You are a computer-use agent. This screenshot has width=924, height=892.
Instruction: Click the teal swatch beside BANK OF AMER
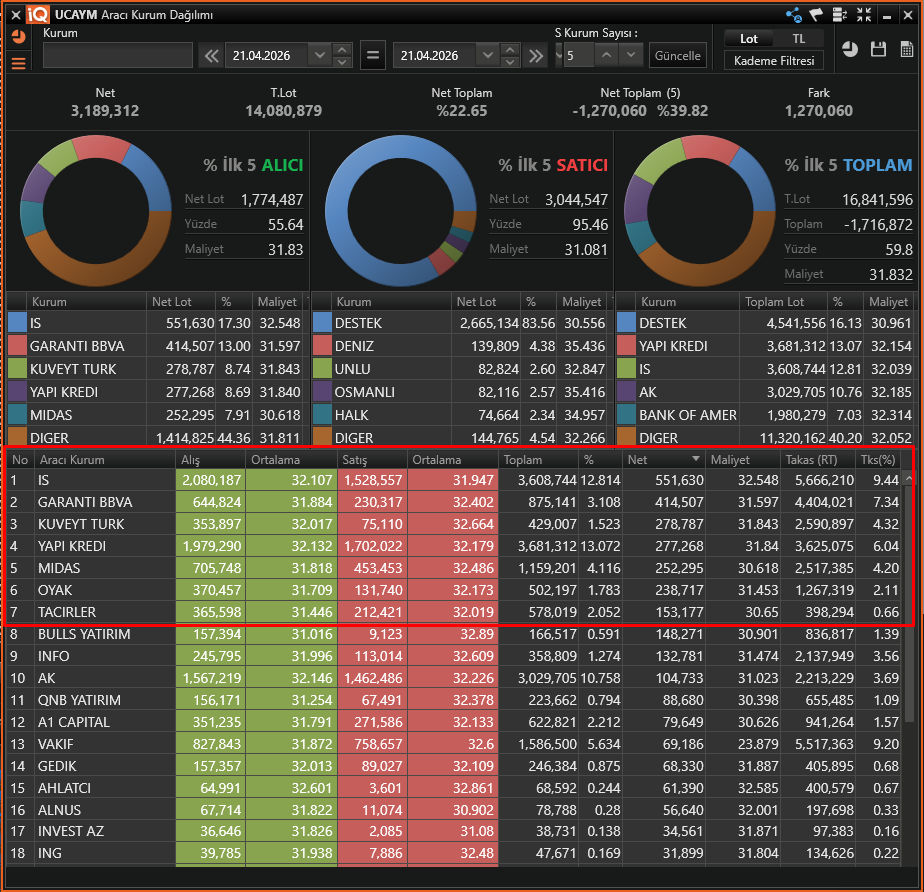(627, 415)
